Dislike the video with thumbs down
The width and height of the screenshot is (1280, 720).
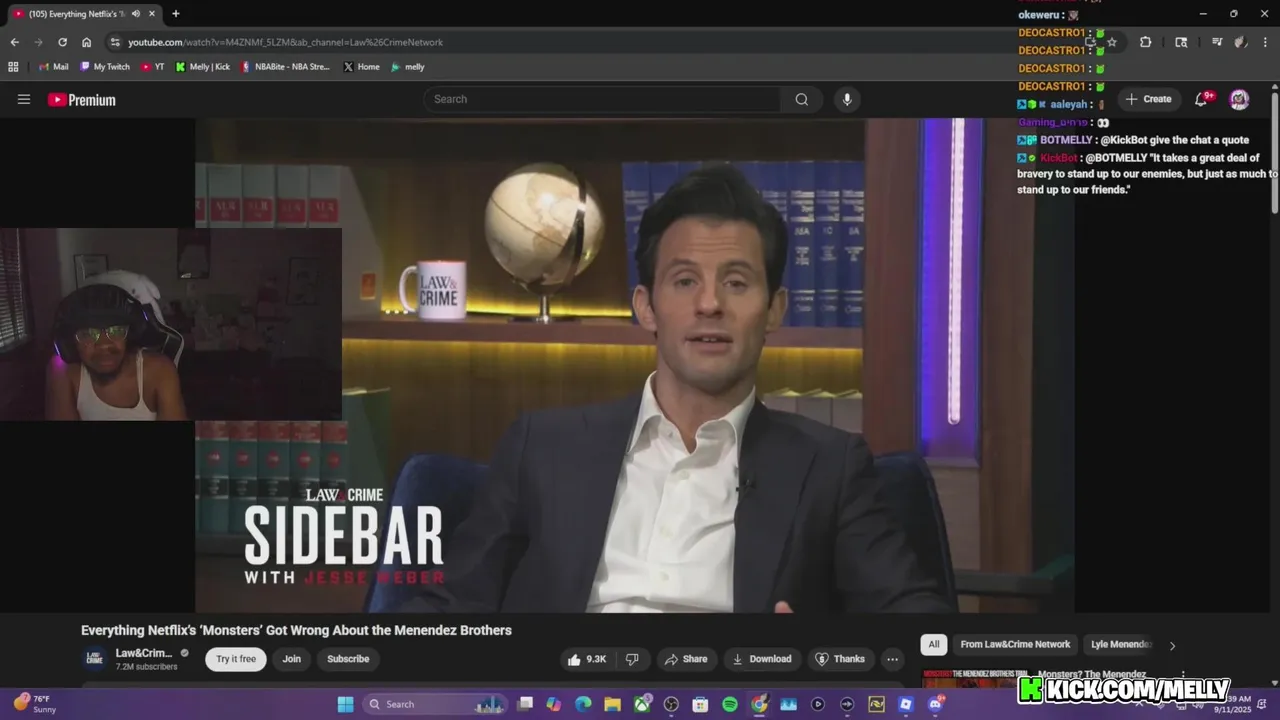click(x=632, y=659)
